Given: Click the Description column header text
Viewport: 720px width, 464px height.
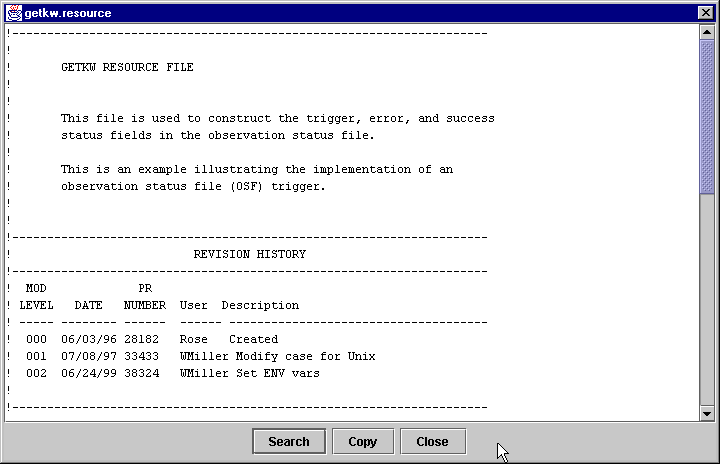Looking at the screenshot, I should coord(260,305).
